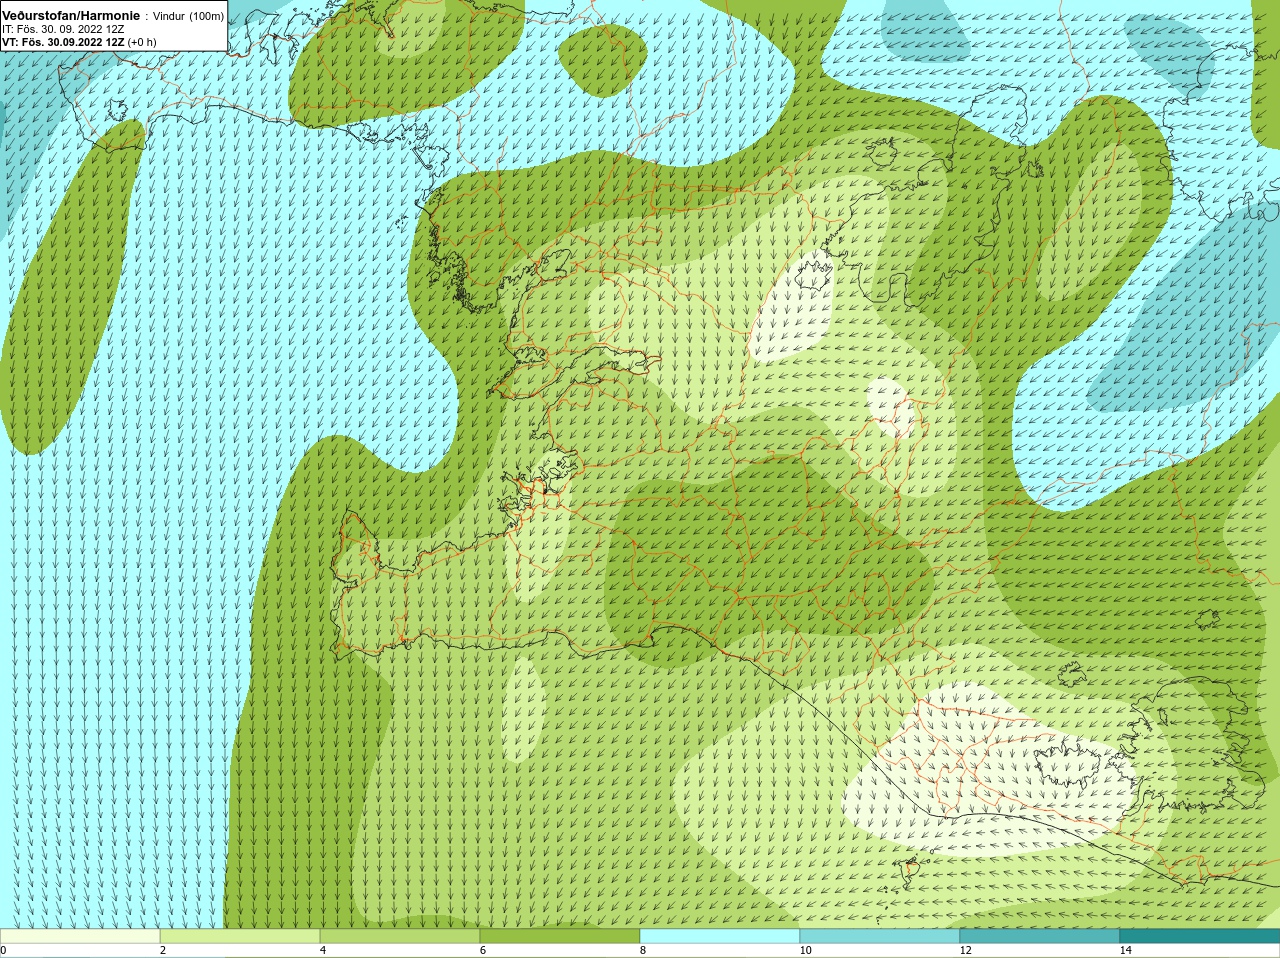The height and width of the screenshot is (958, 1280).
Task: Click the legend value 12
Action: (965, 950)
